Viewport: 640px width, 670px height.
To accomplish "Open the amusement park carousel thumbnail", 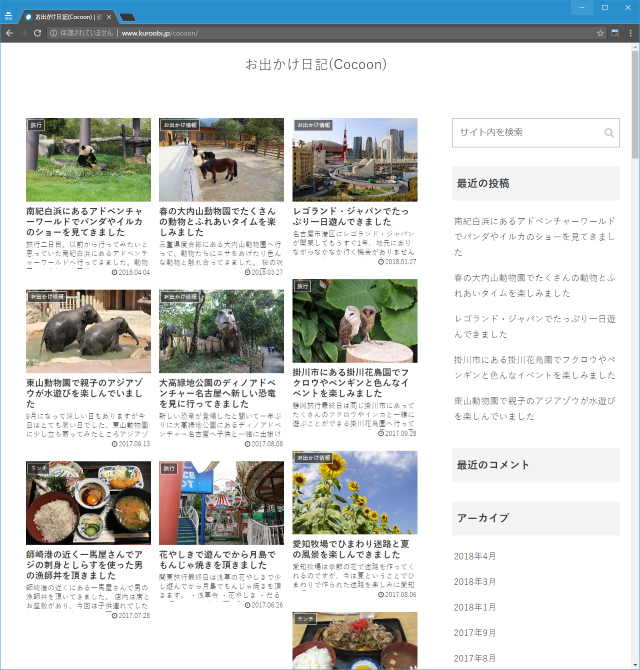I will pyautogui.click(x=221, y=502).
